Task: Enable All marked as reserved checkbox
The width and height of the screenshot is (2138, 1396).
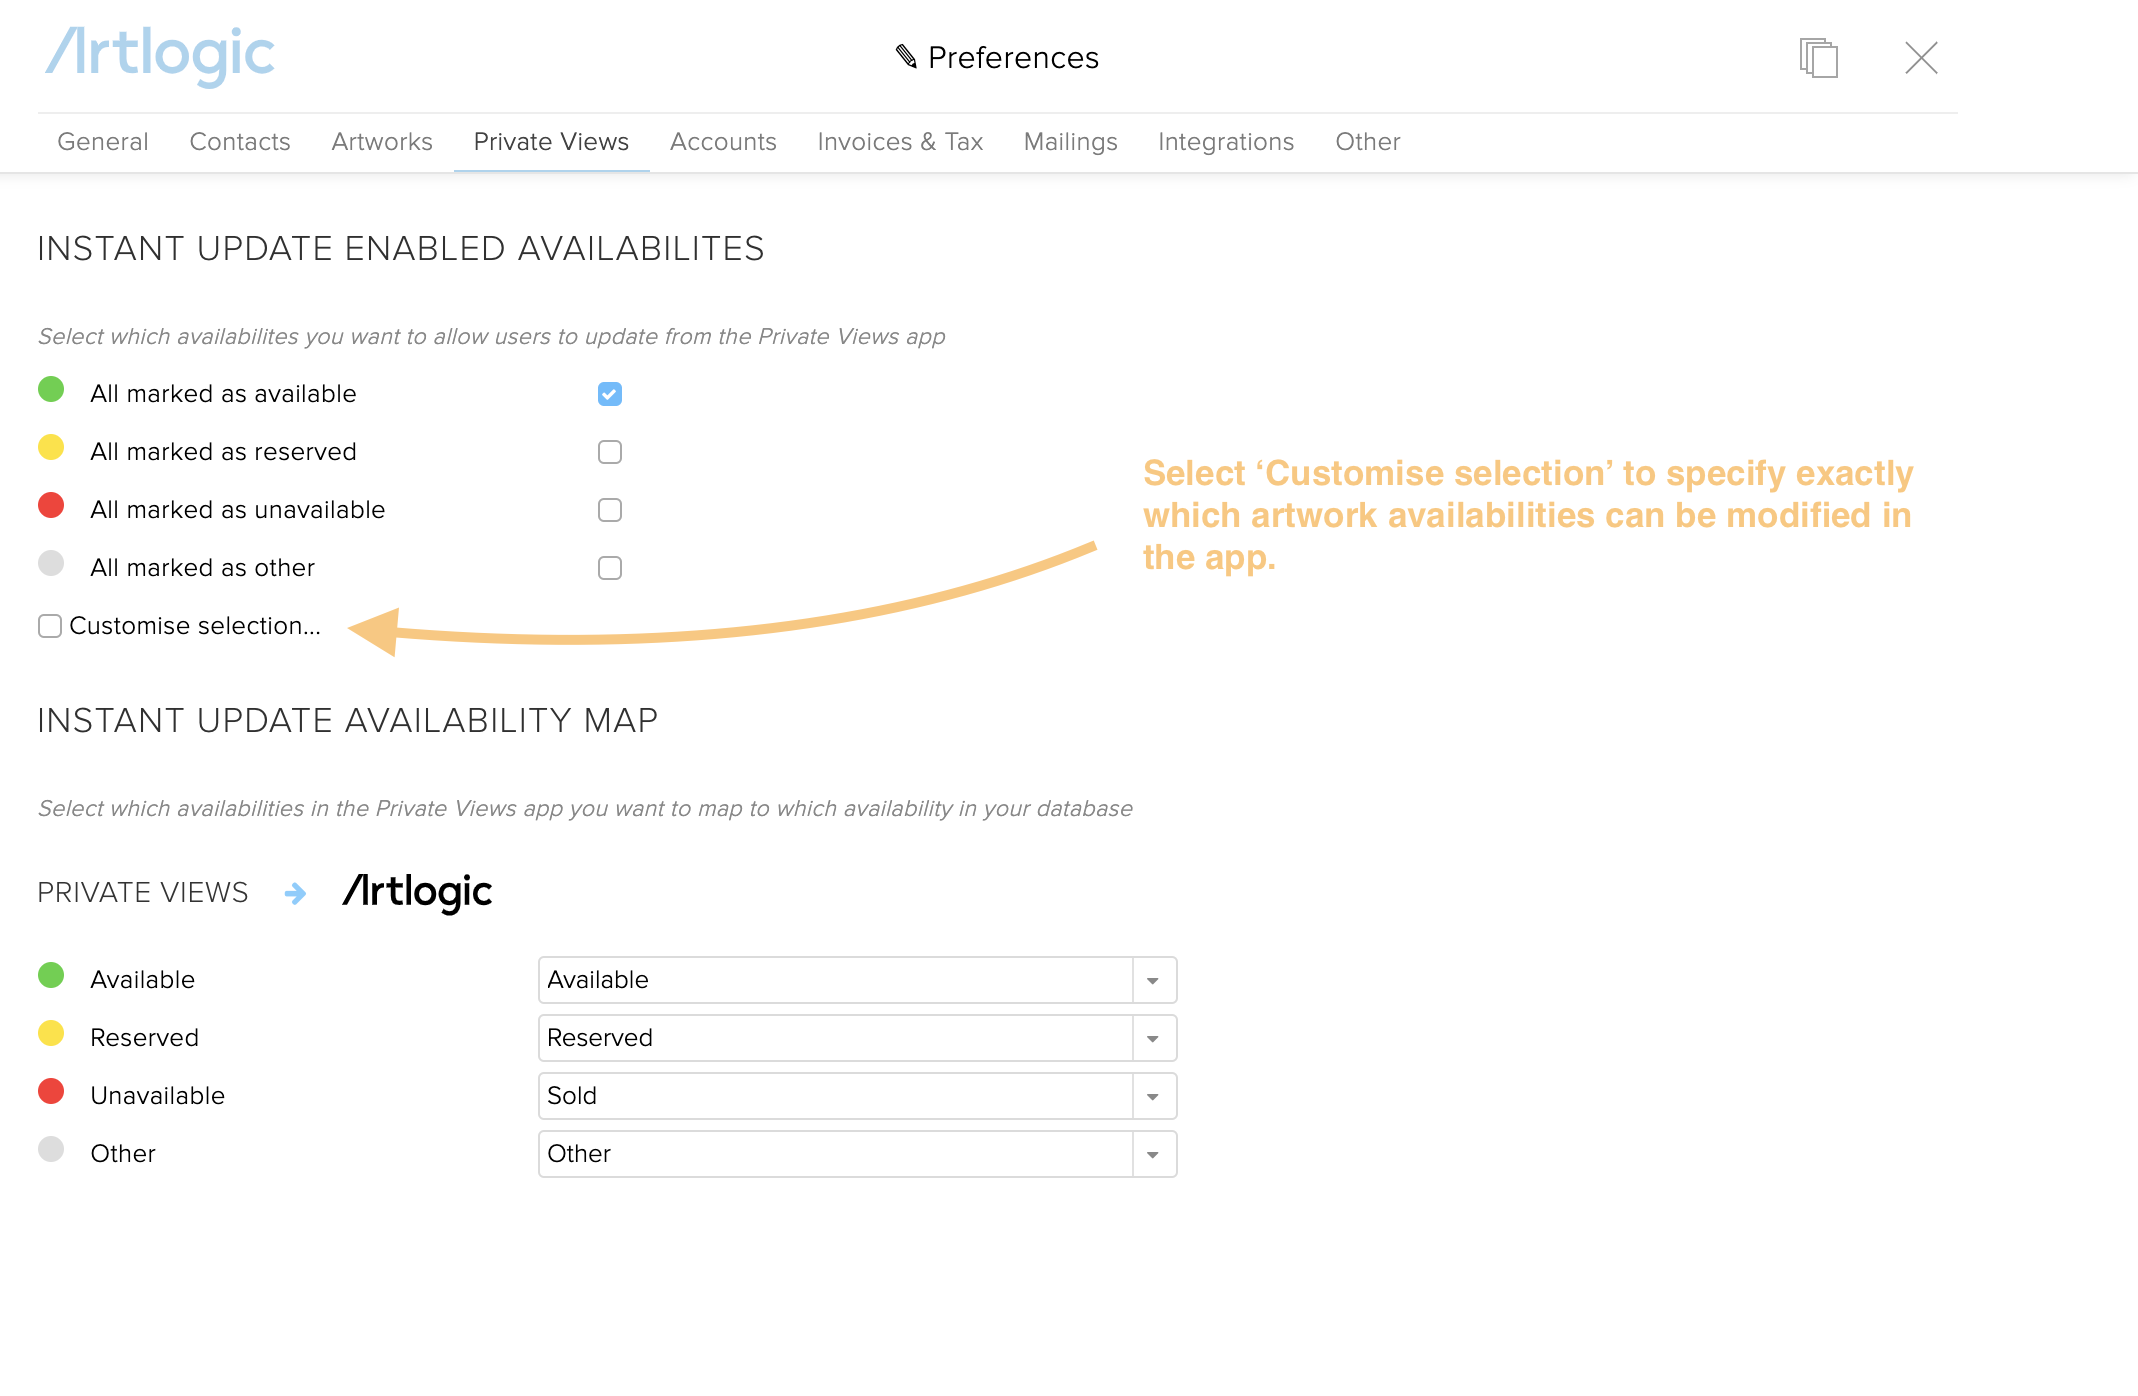Action: coord(610,452)
